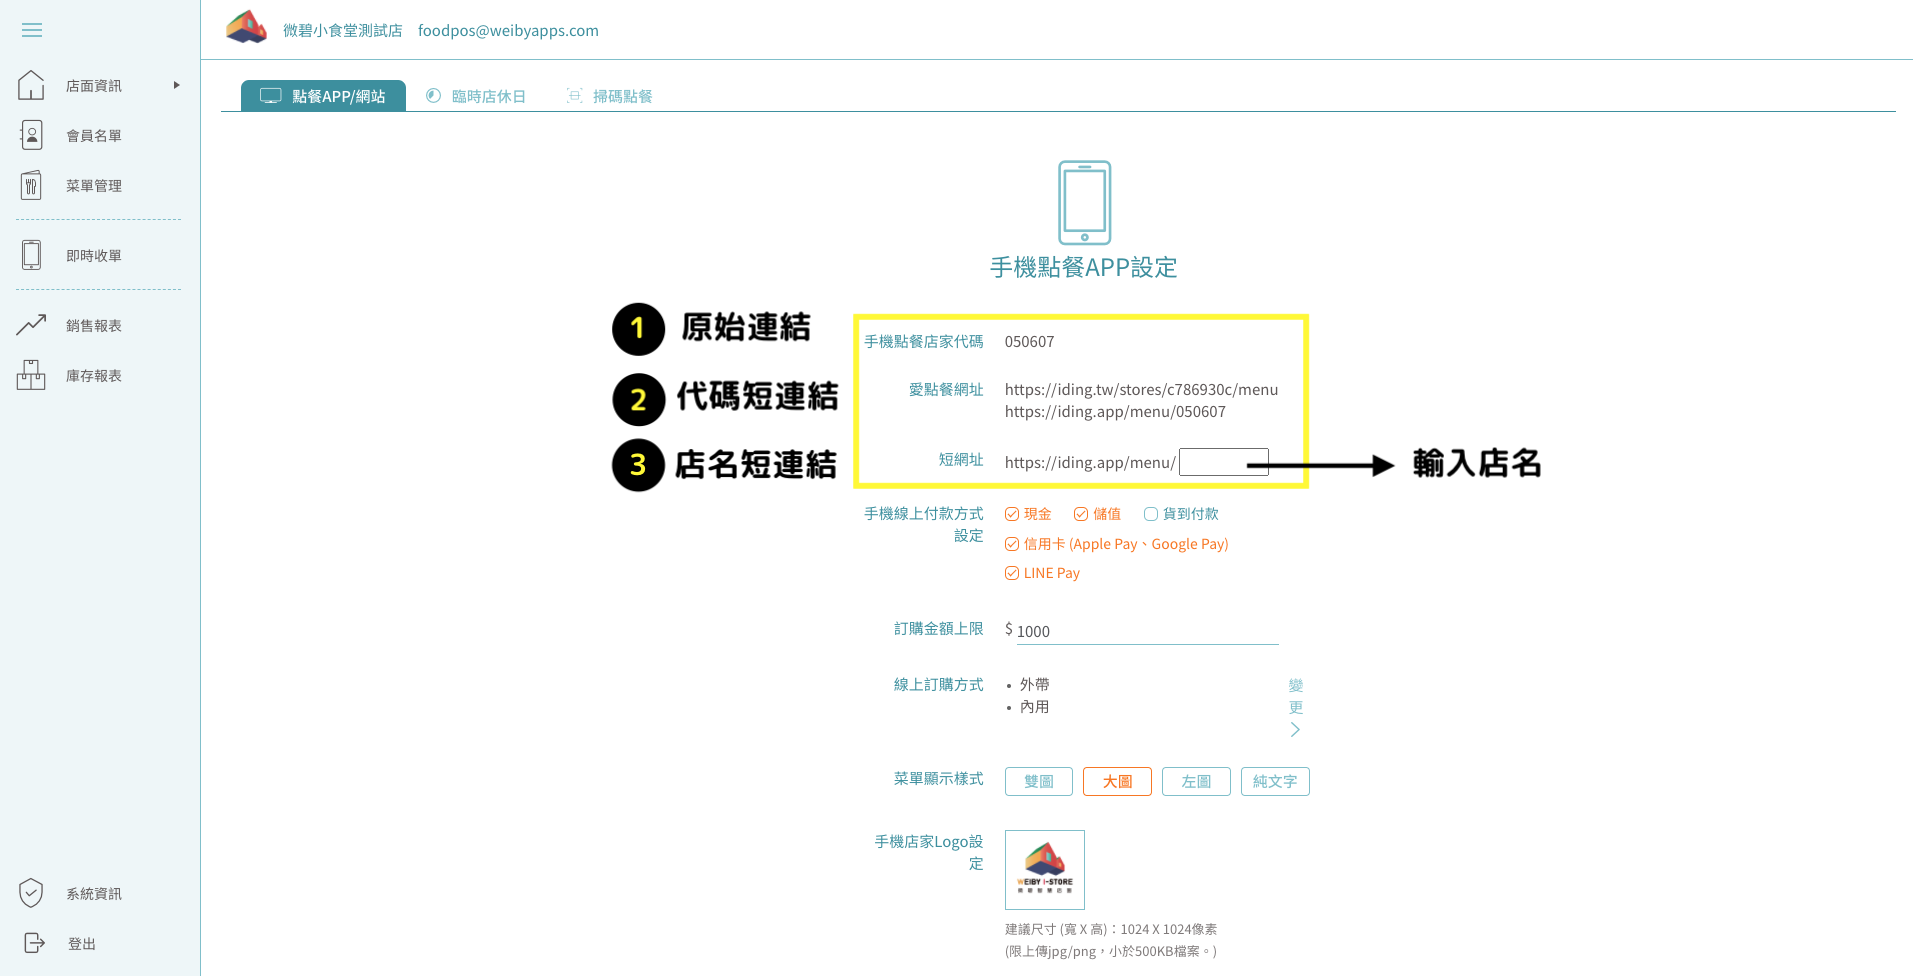
Task: Open 會員名單 member list icon
Action: 31,135
